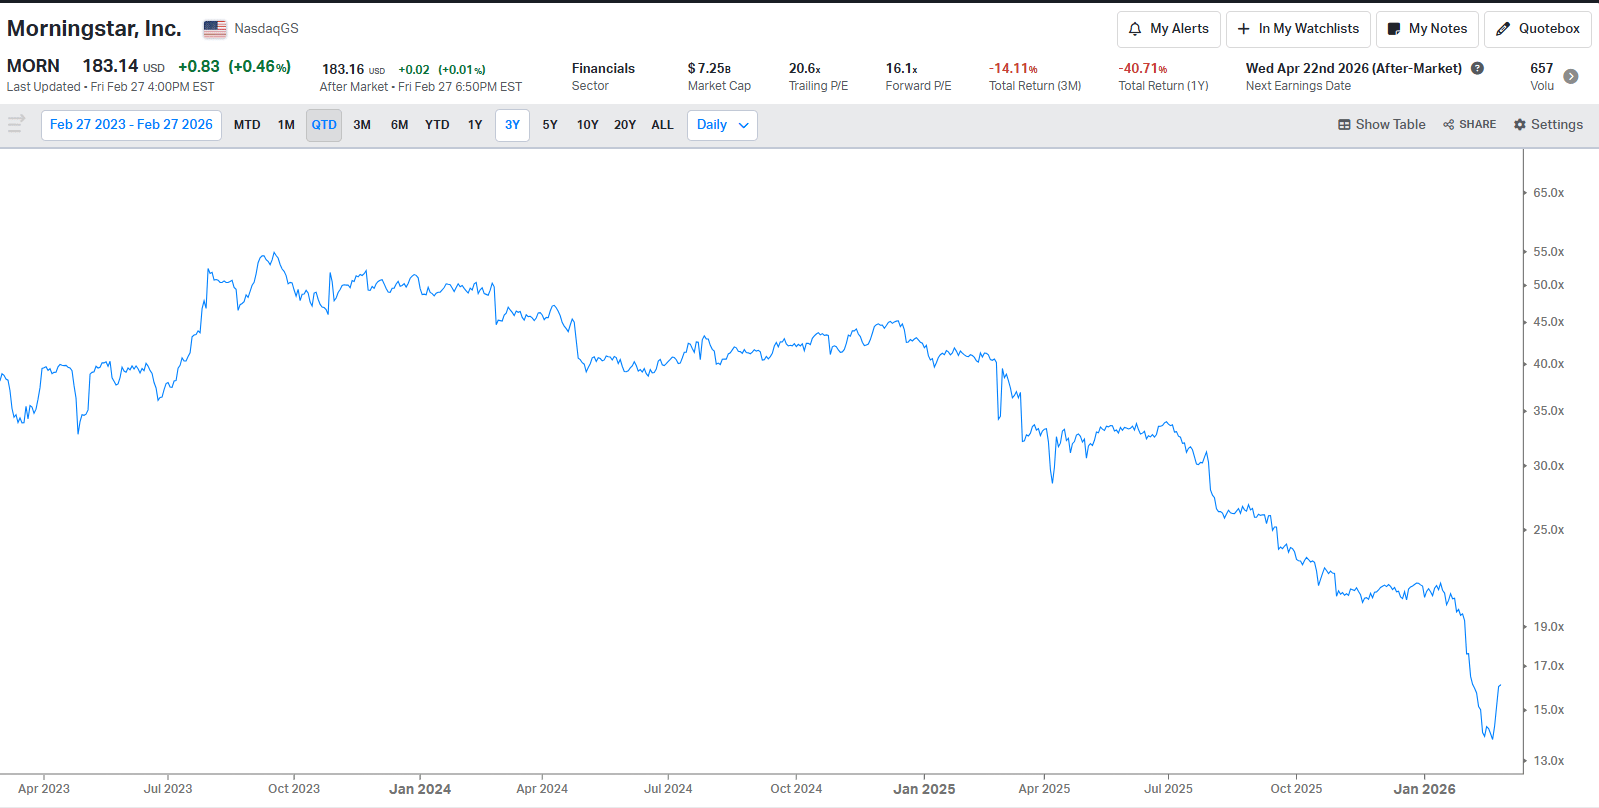Open the date range Feb 27 2023 picker
Screen dimensions: 1599x808
coord(131,125)
